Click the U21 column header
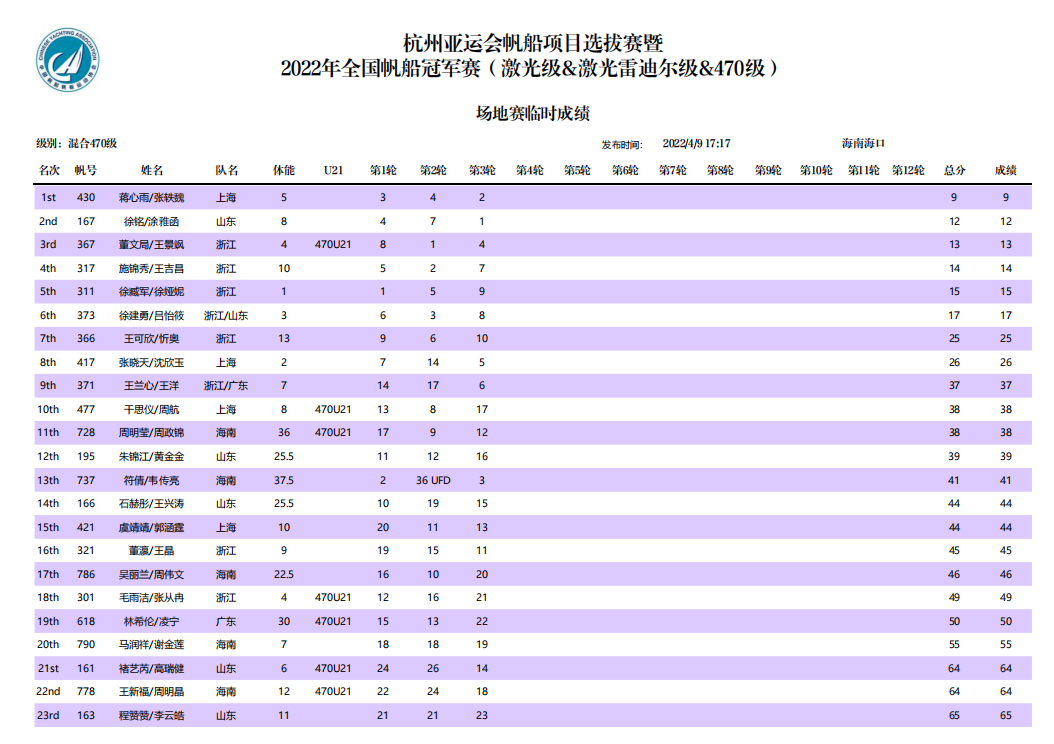1054x744 pixels. click(333, 171)
